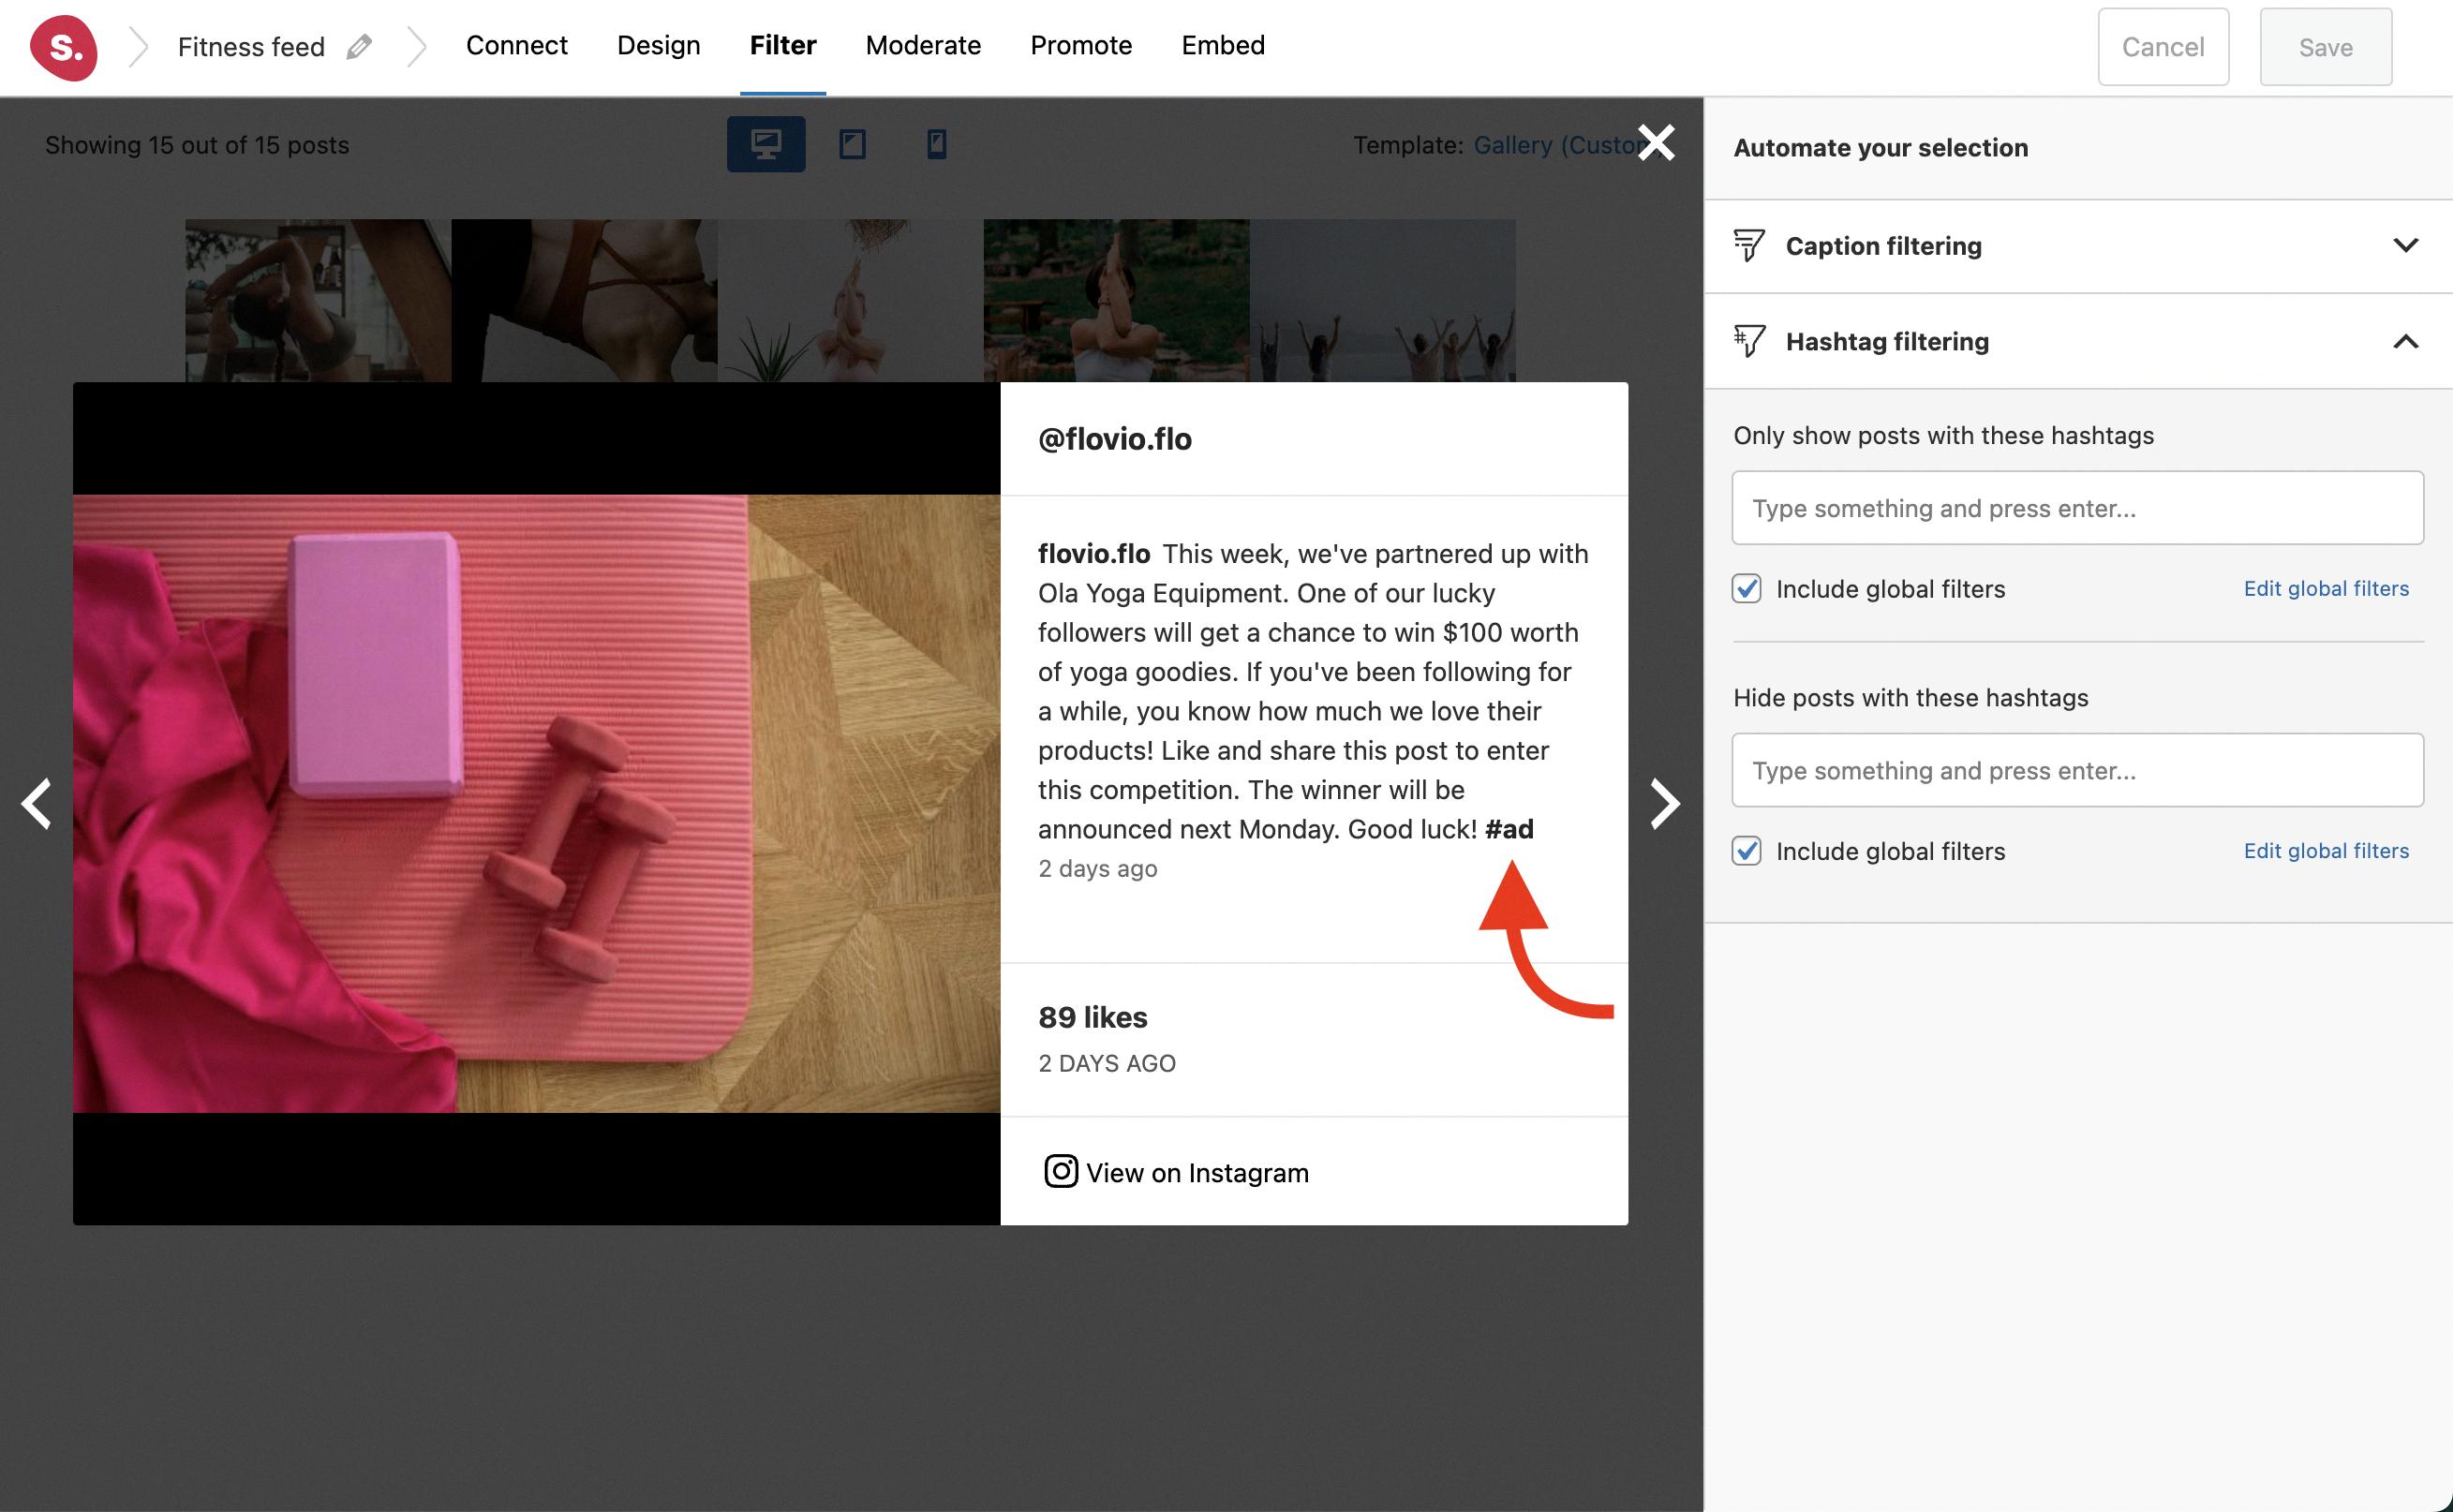
Task: Click Edit global filters link under Hide posts
Action: 2325,851
